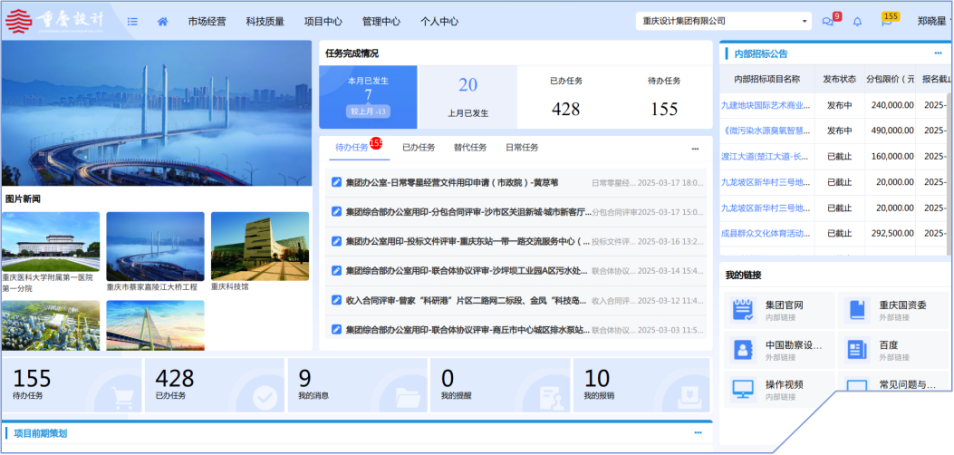The image size is (954, 455).
Task: Open more options in 项目前期策划 panel
Action: (x=698, y=433)
